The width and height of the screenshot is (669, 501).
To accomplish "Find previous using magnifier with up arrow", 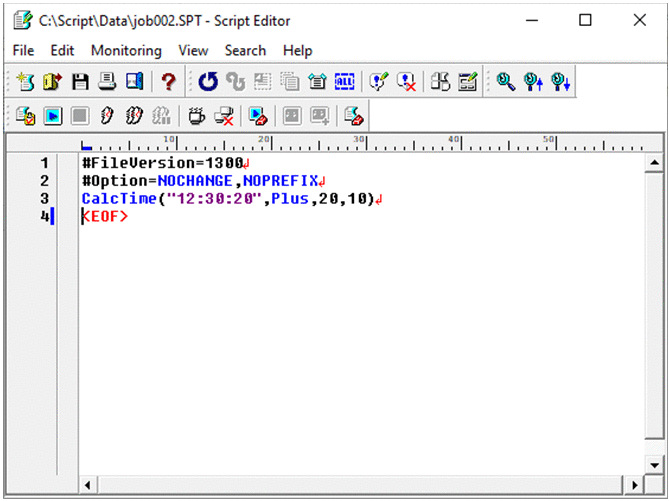I will click(x=533, y=81).
